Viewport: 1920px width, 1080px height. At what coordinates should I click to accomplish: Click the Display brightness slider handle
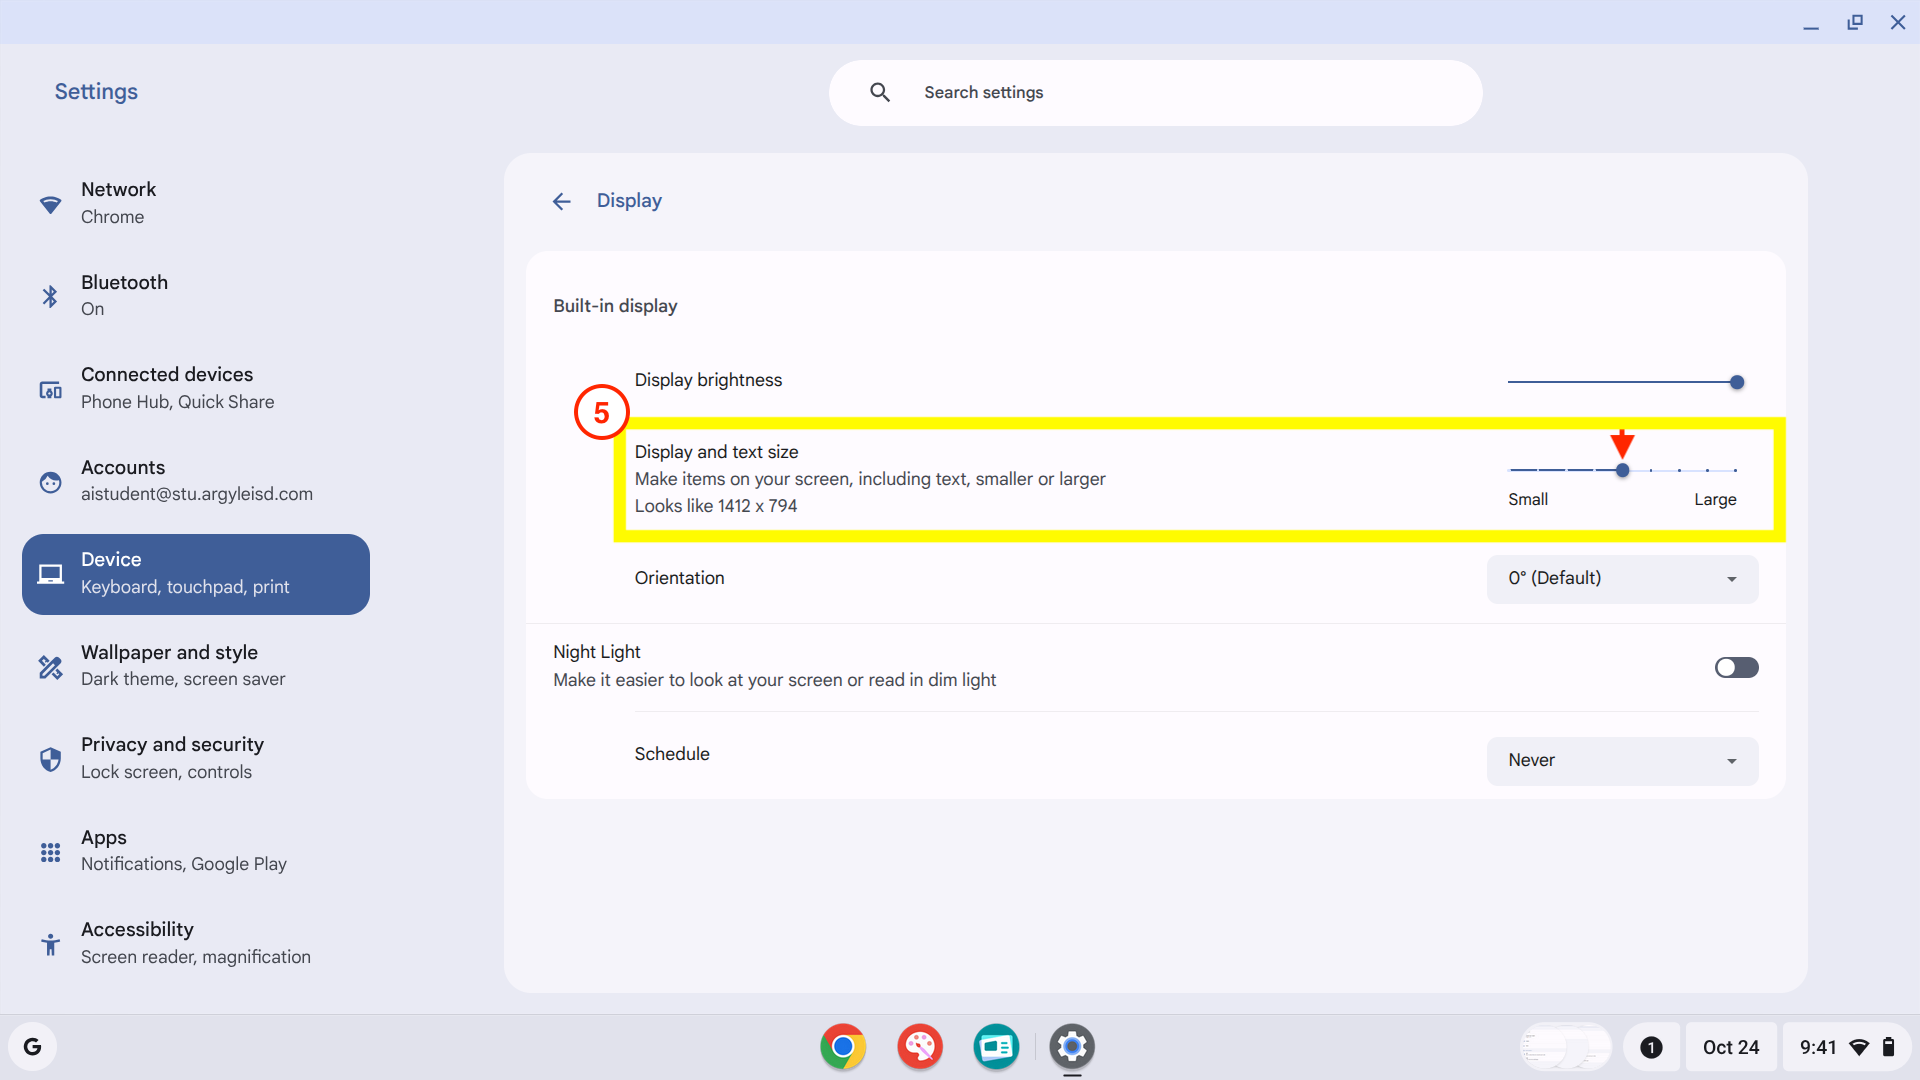1737,382
